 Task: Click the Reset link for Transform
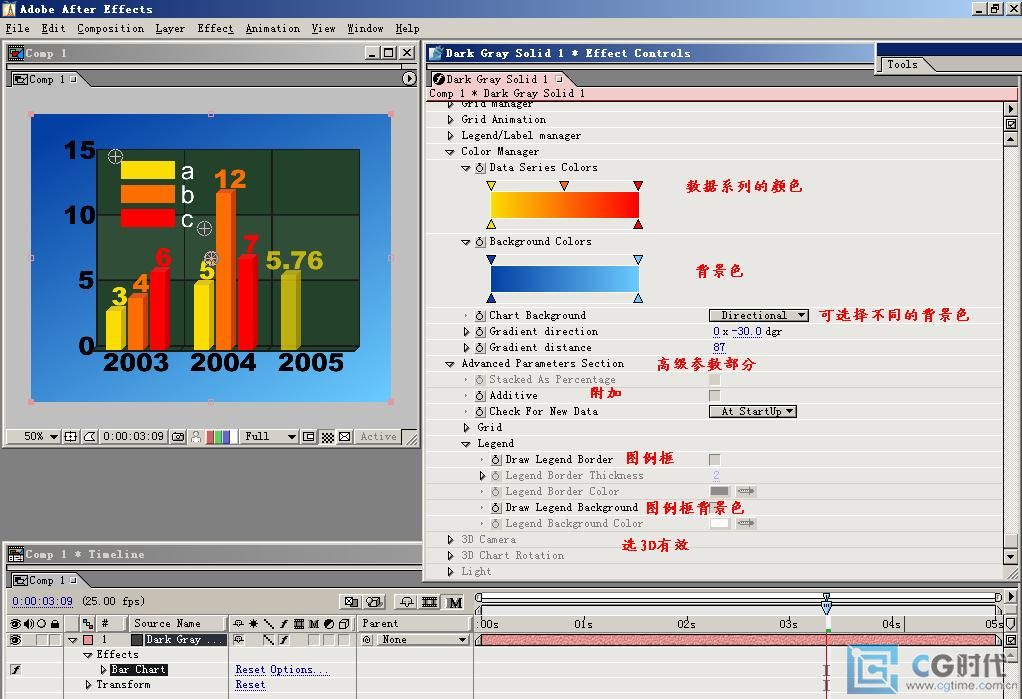click(x=250, y=685)
